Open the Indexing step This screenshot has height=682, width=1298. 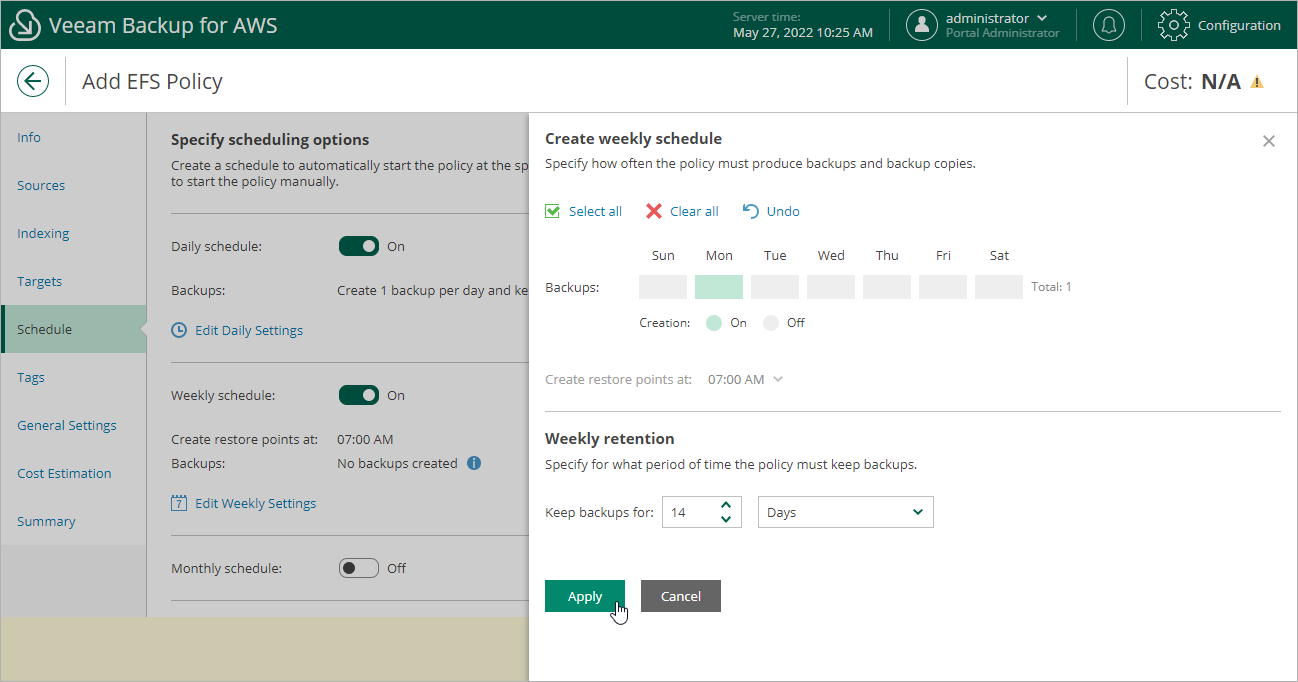(x=74, y=233)
